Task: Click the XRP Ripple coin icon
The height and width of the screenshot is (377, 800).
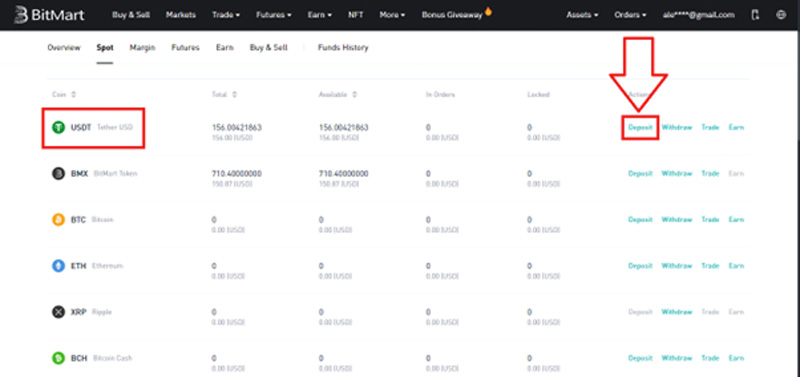Action: pyautogui.click(x=59, y=312)
